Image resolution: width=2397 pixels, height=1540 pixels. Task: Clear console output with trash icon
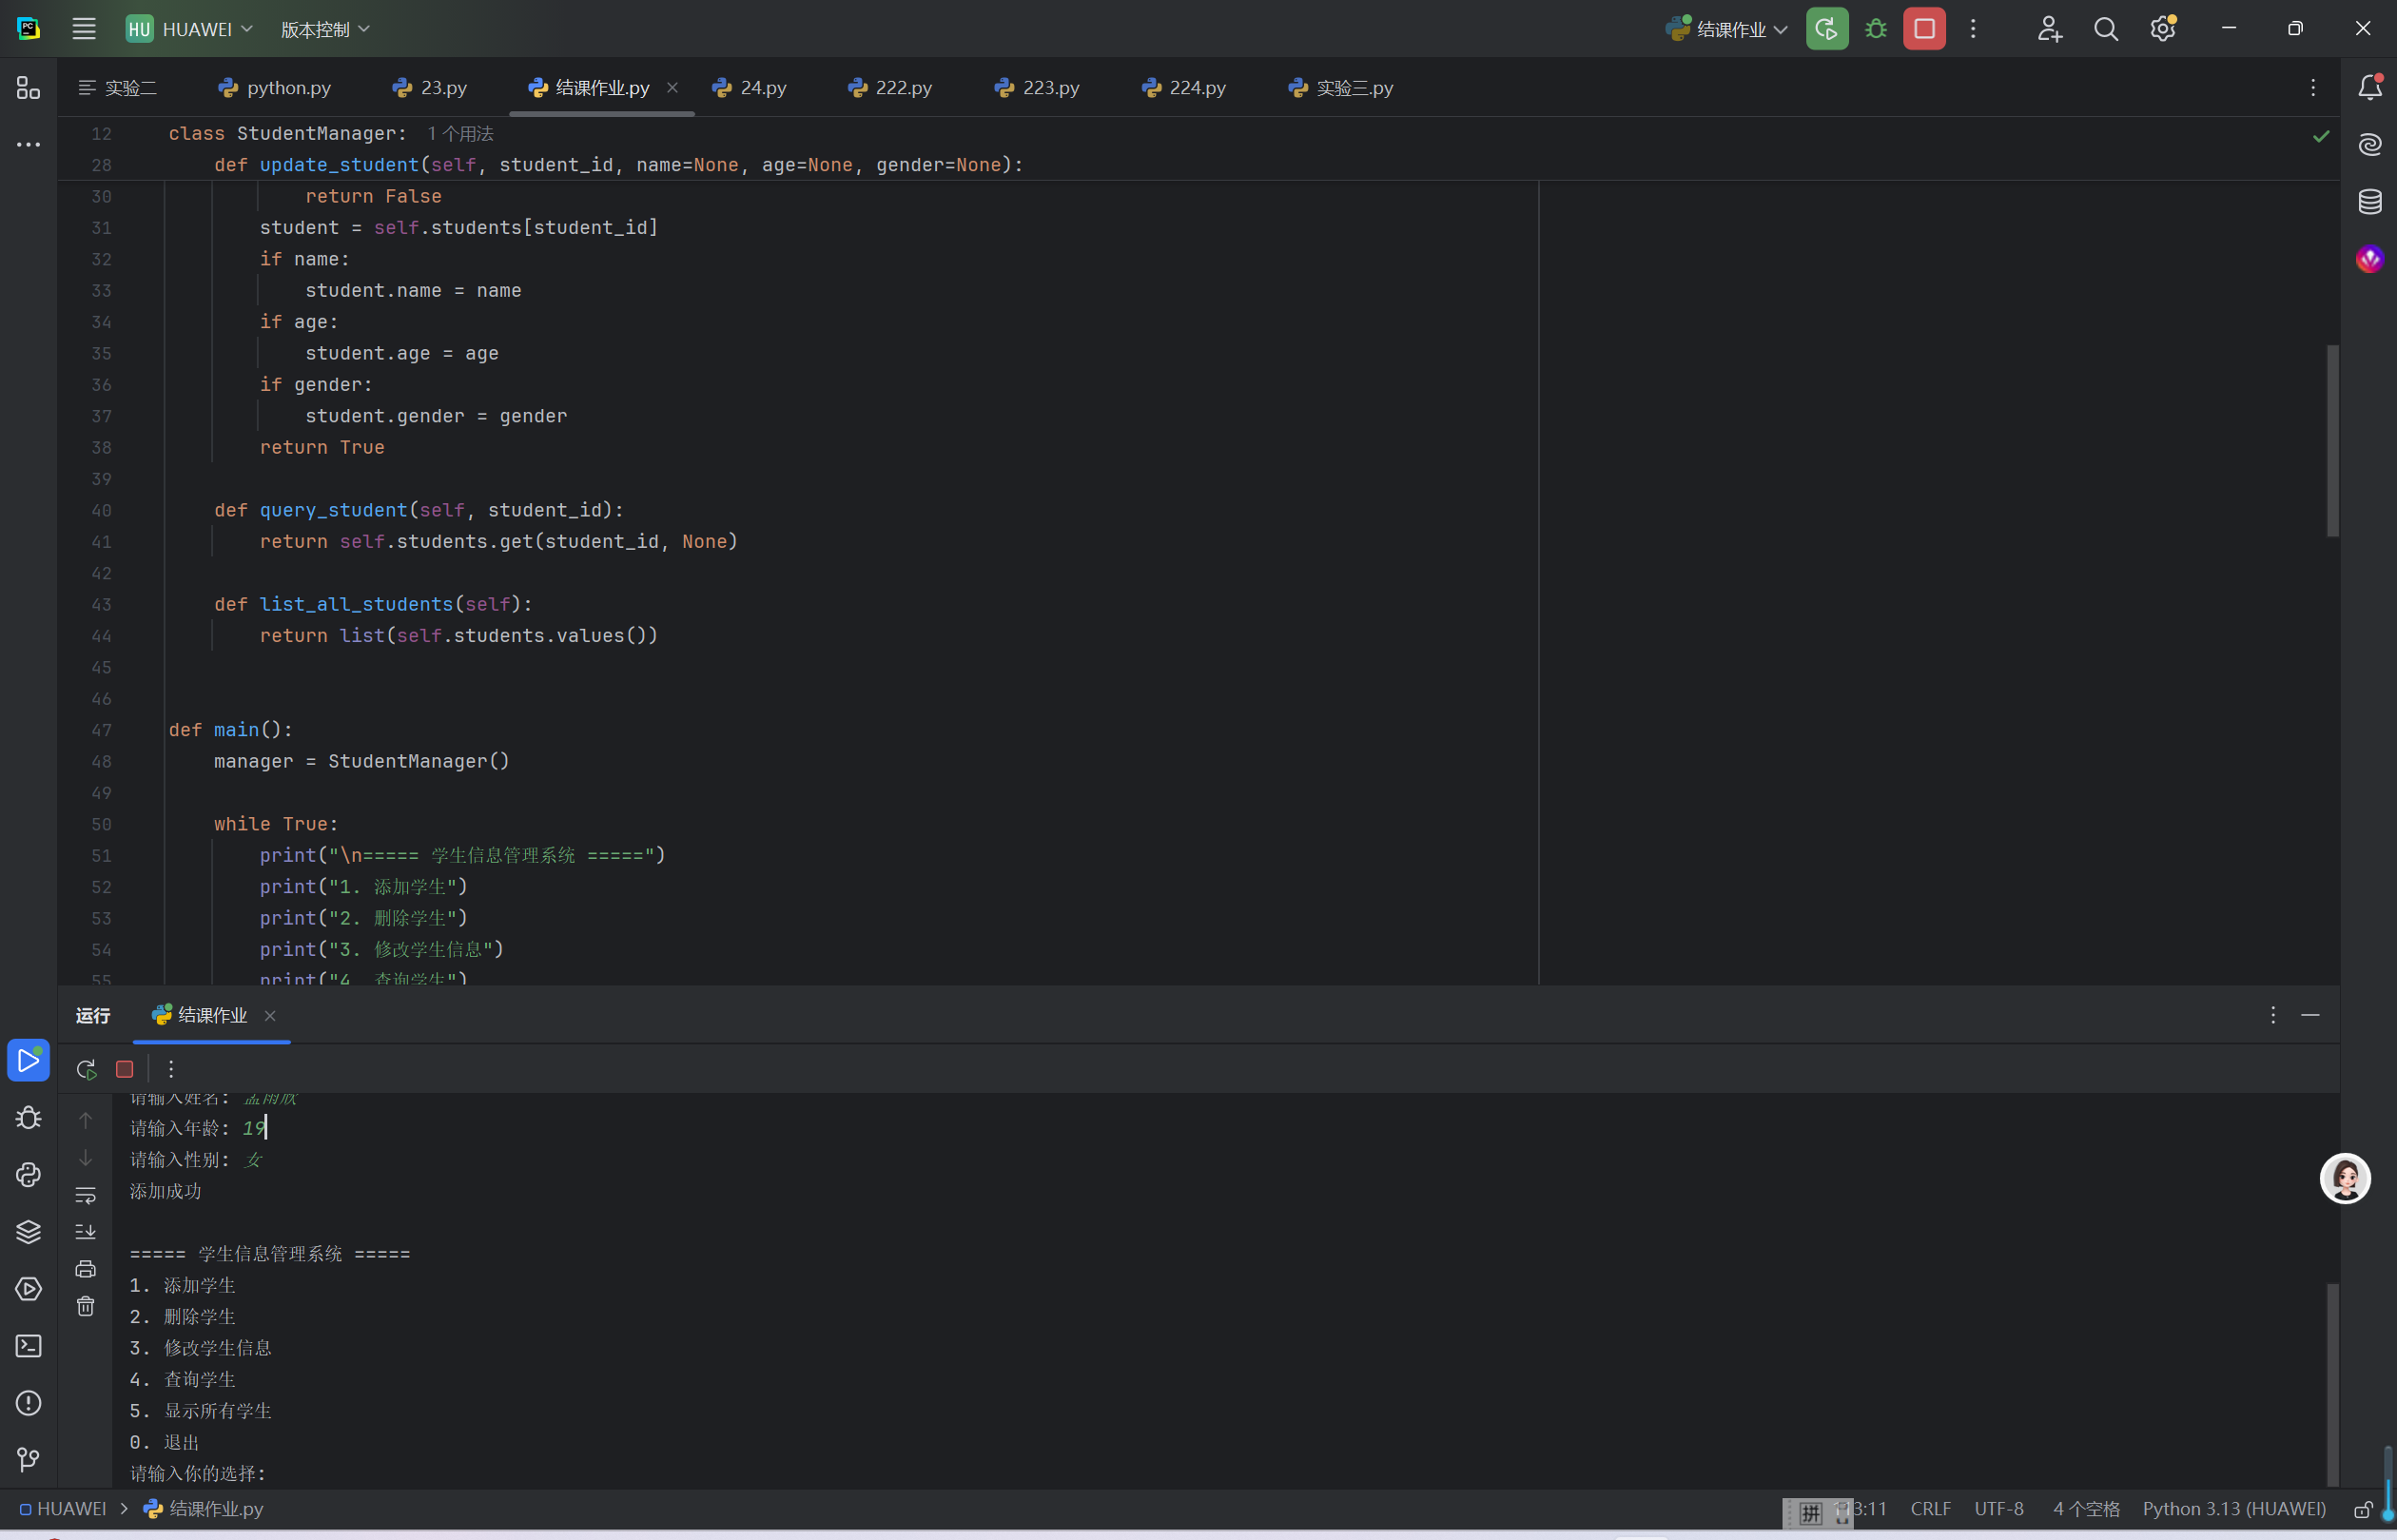86,1307
